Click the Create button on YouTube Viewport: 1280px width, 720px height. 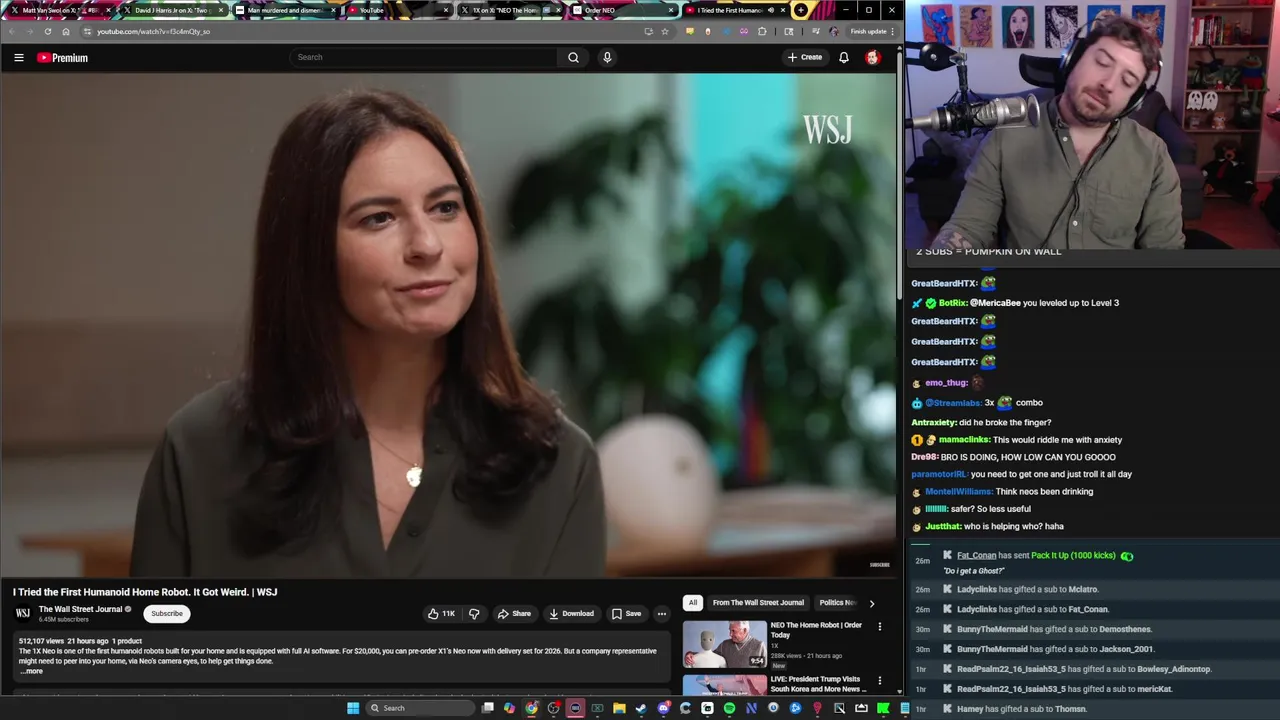(x=804, y=57)
